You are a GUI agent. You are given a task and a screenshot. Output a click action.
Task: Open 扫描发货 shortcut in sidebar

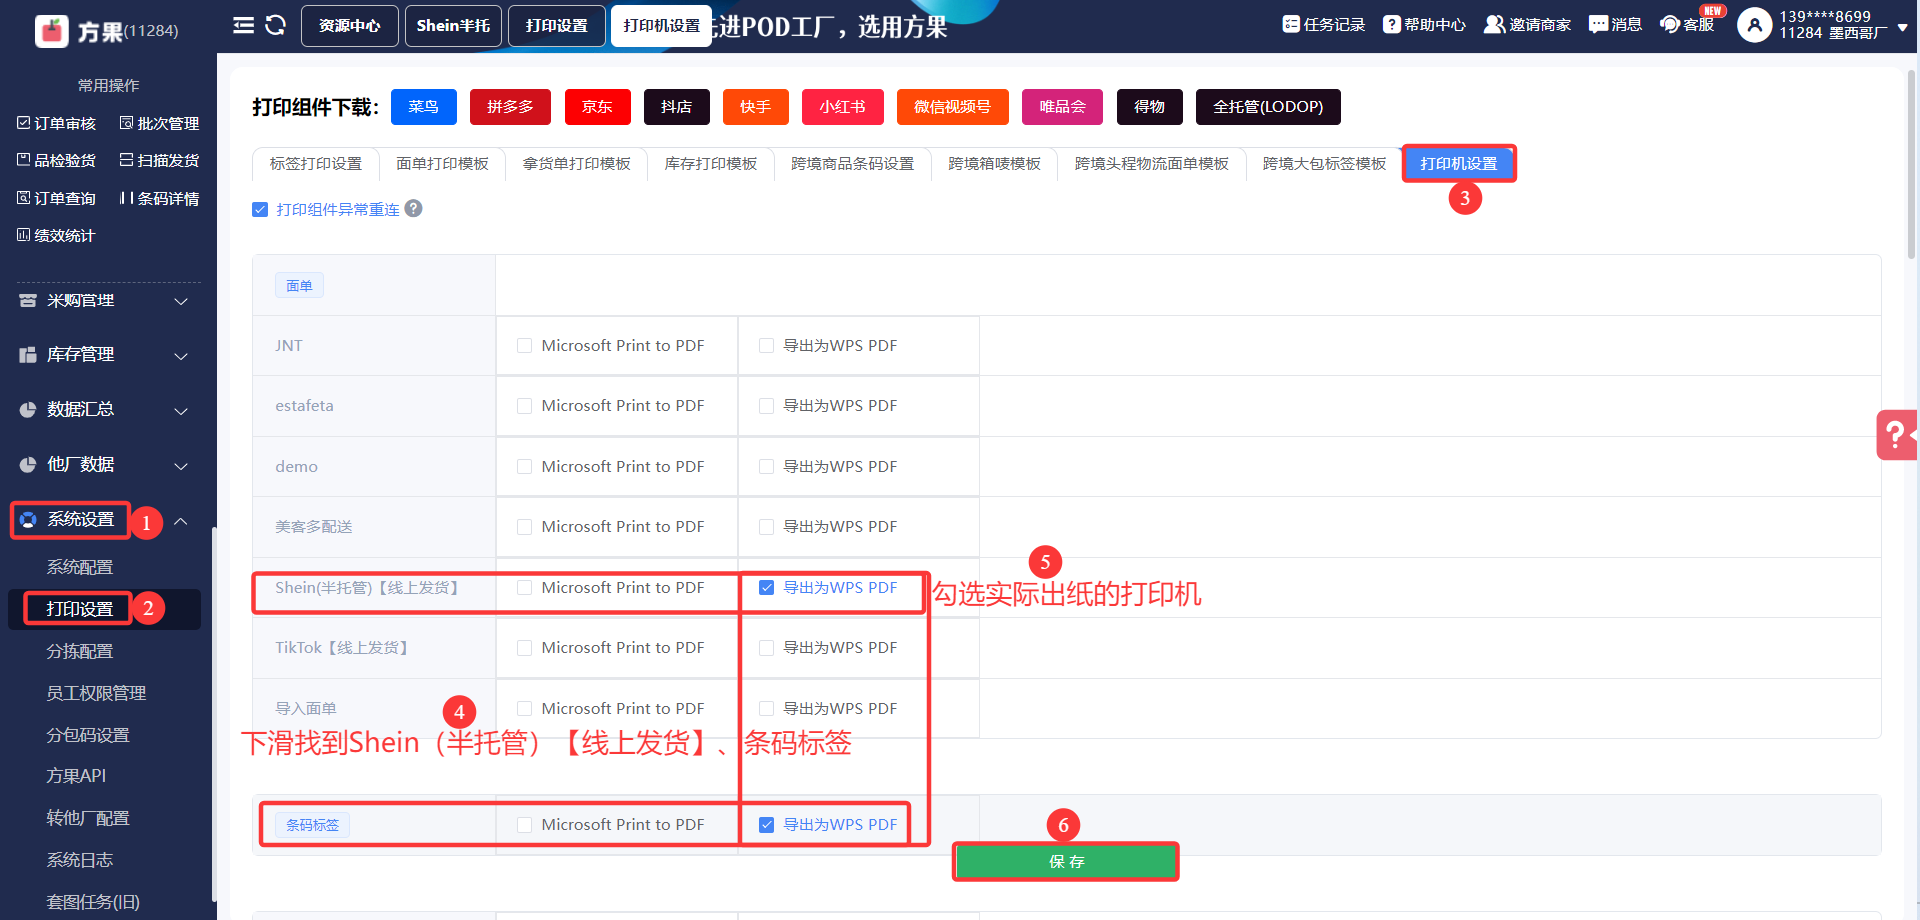tap(159, 160)
